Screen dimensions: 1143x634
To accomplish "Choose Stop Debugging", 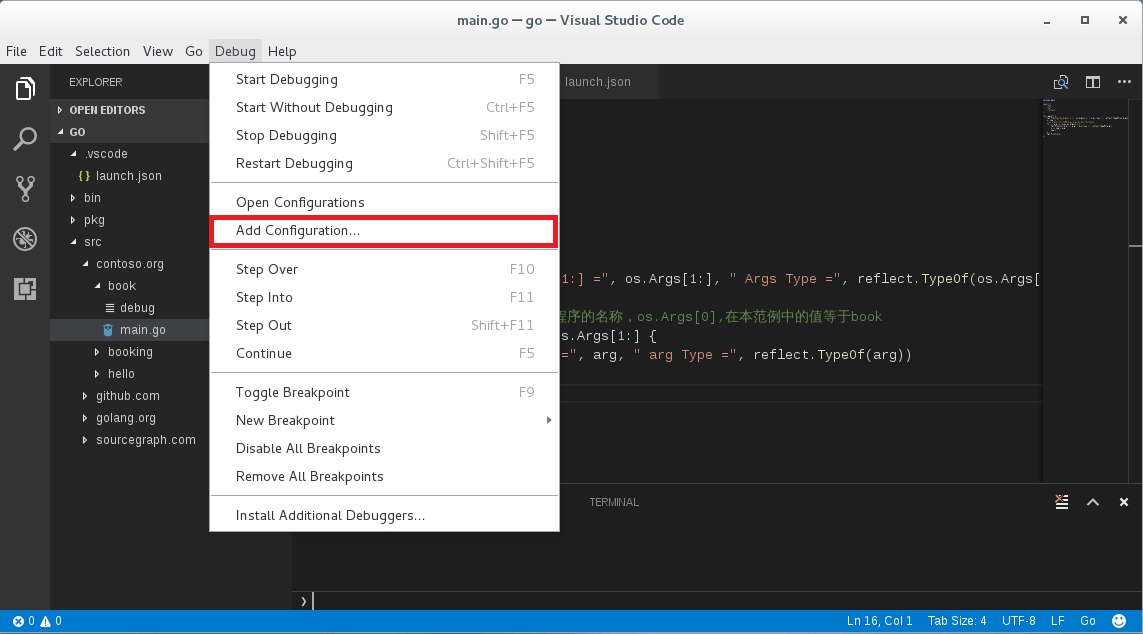I will [384, 136].
